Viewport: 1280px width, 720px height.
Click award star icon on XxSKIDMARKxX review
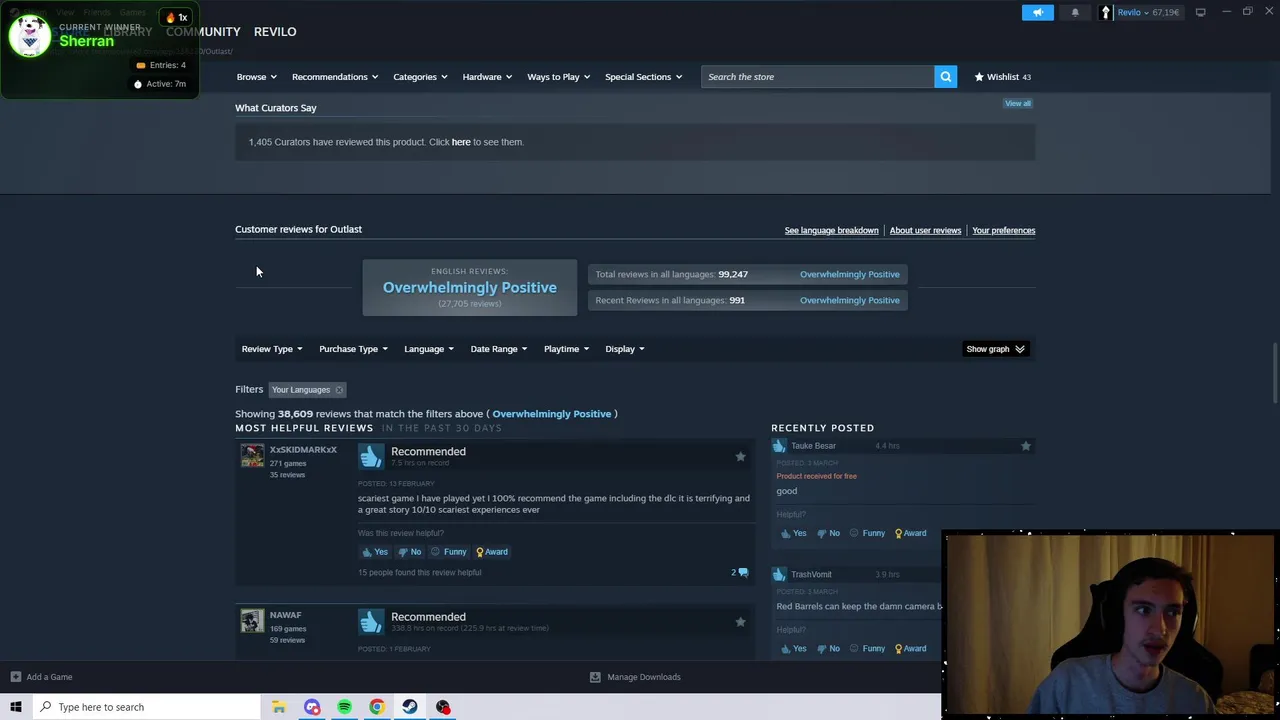[740, 457]
